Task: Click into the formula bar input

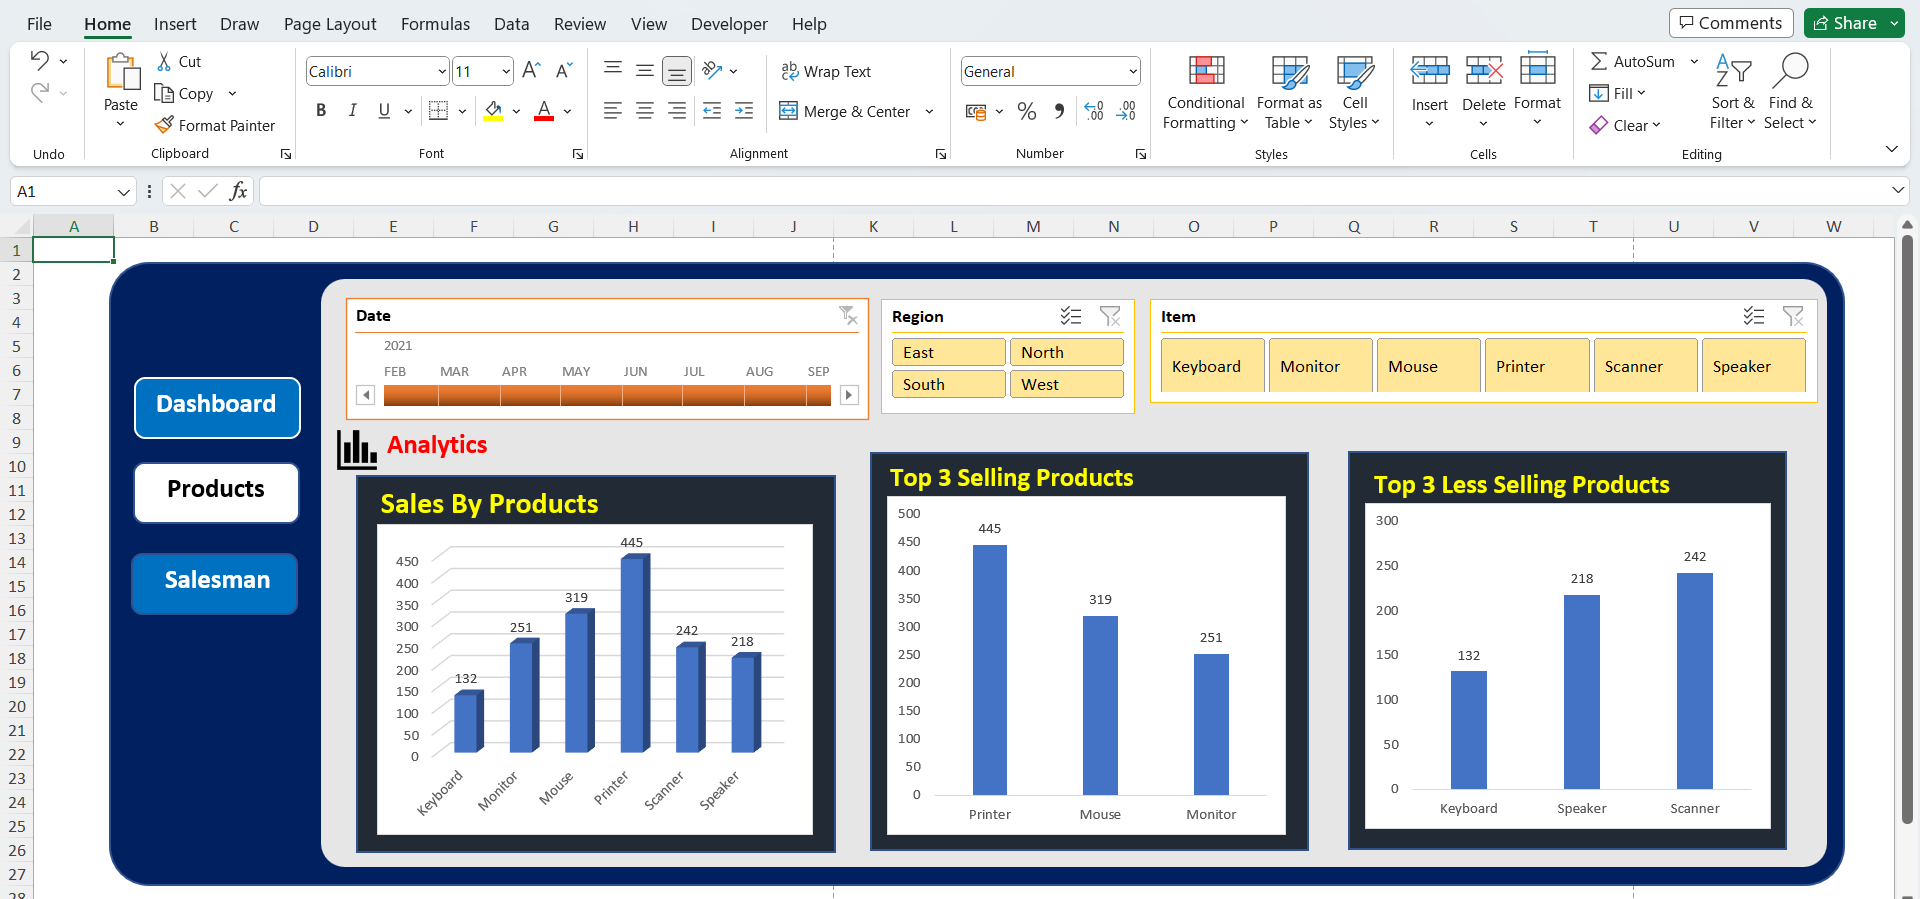Action: (x=1074, y=191)
